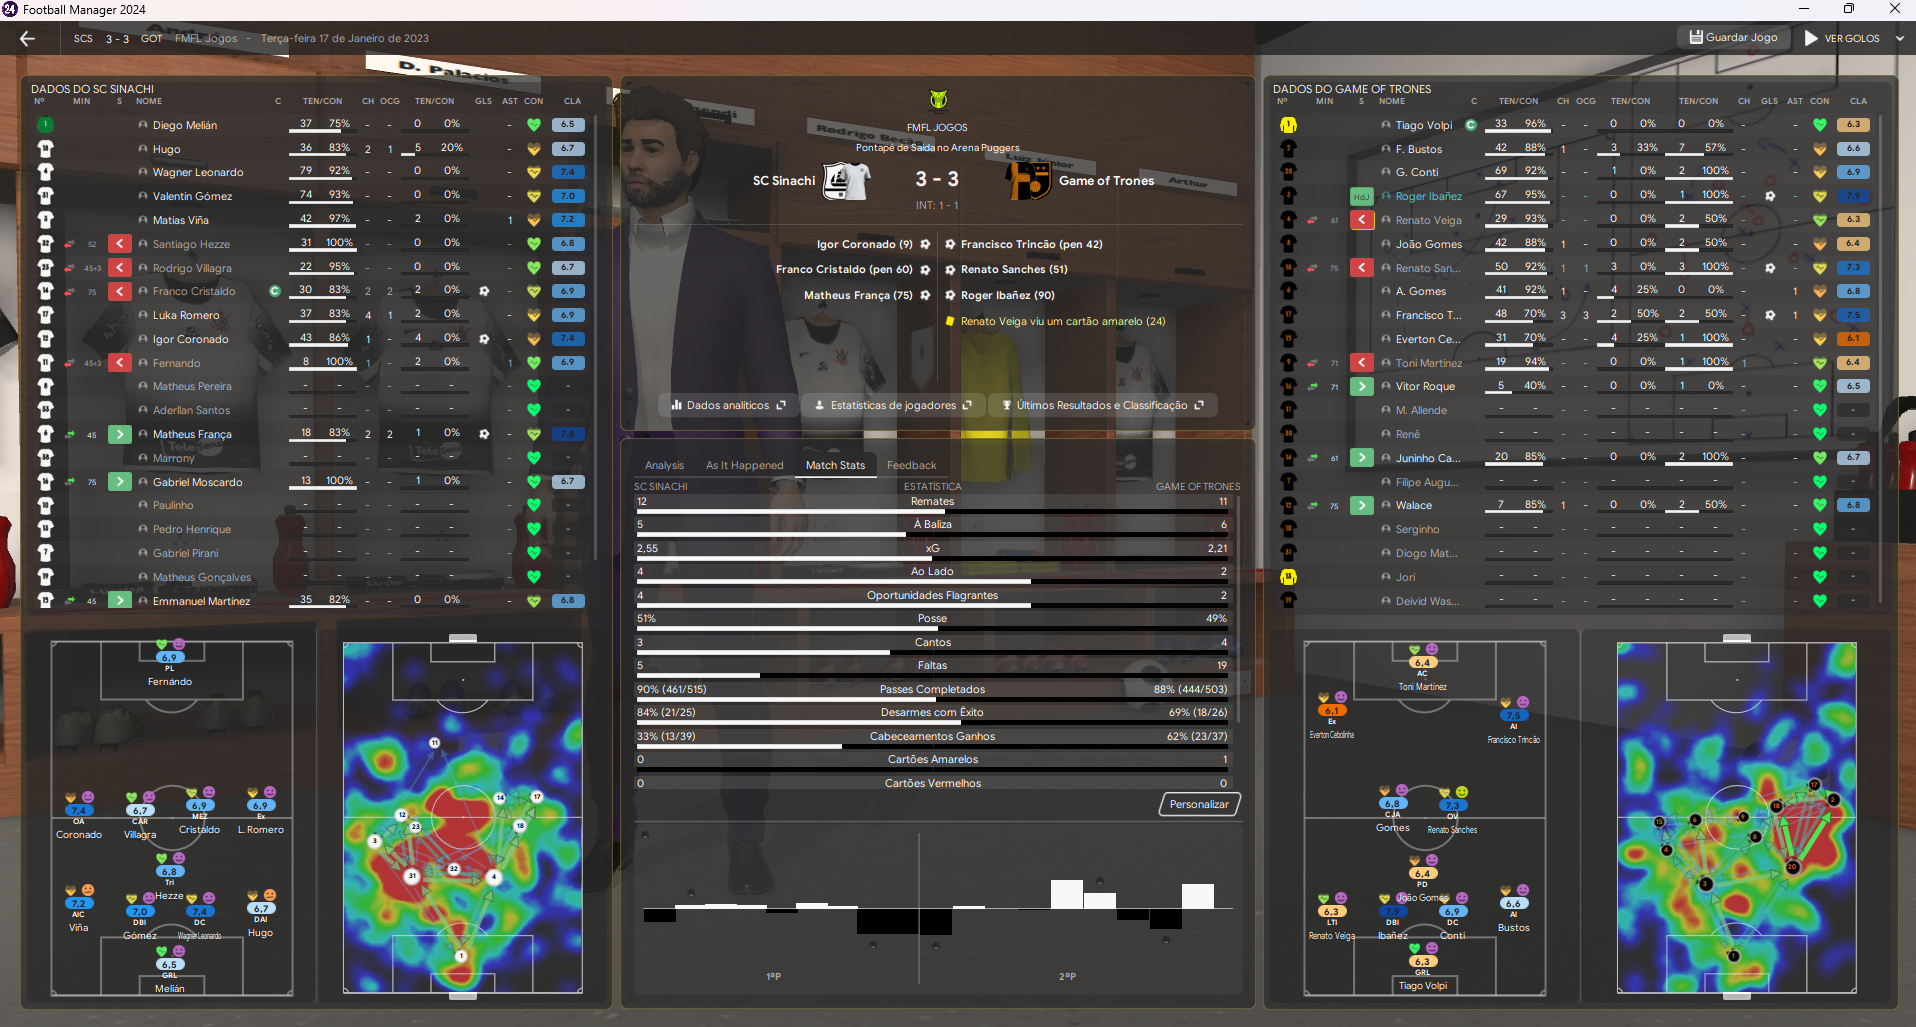Click the green arrow beside Vitor Roque
Screen dimensions: 1916x1027
[x=1361, y=387]
